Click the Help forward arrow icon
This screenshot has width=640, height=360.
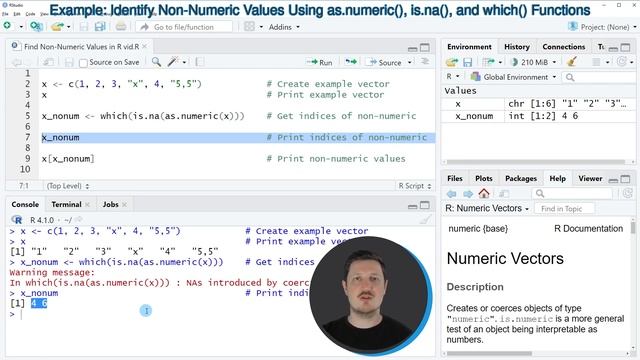(x=468, y=193)
